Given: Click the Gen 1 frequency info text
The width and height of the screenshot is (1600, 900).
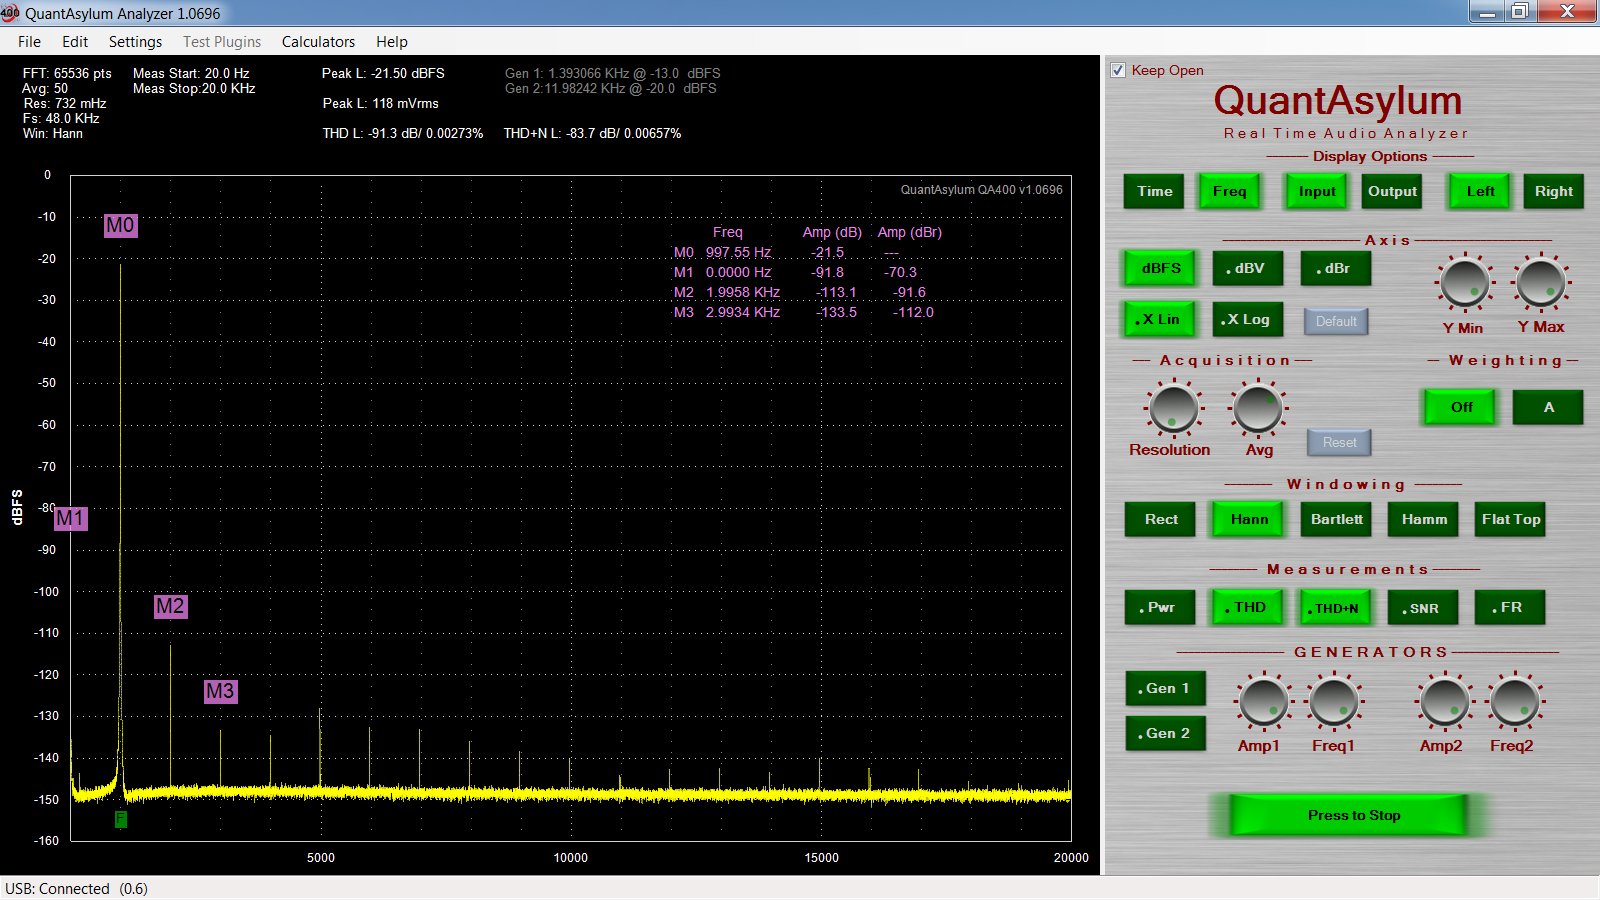Looking at the screenshot, I should coord(612,73).
